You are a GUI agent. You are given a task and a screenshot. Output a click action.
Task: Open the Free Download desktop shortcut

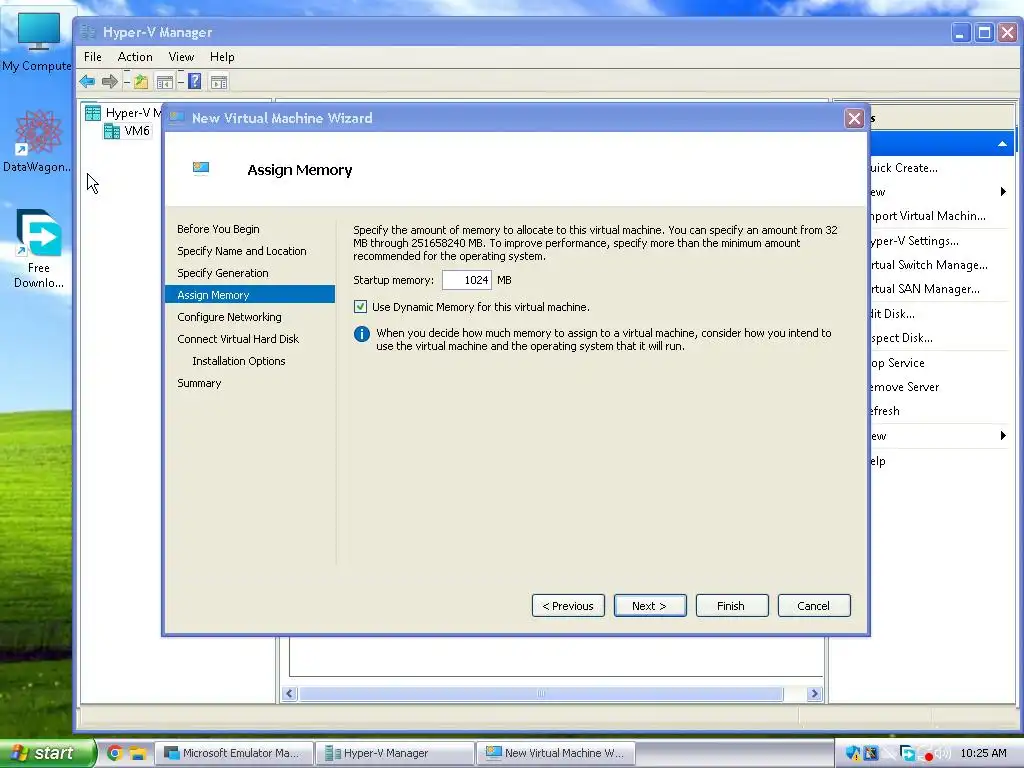(x=39, y=249)
